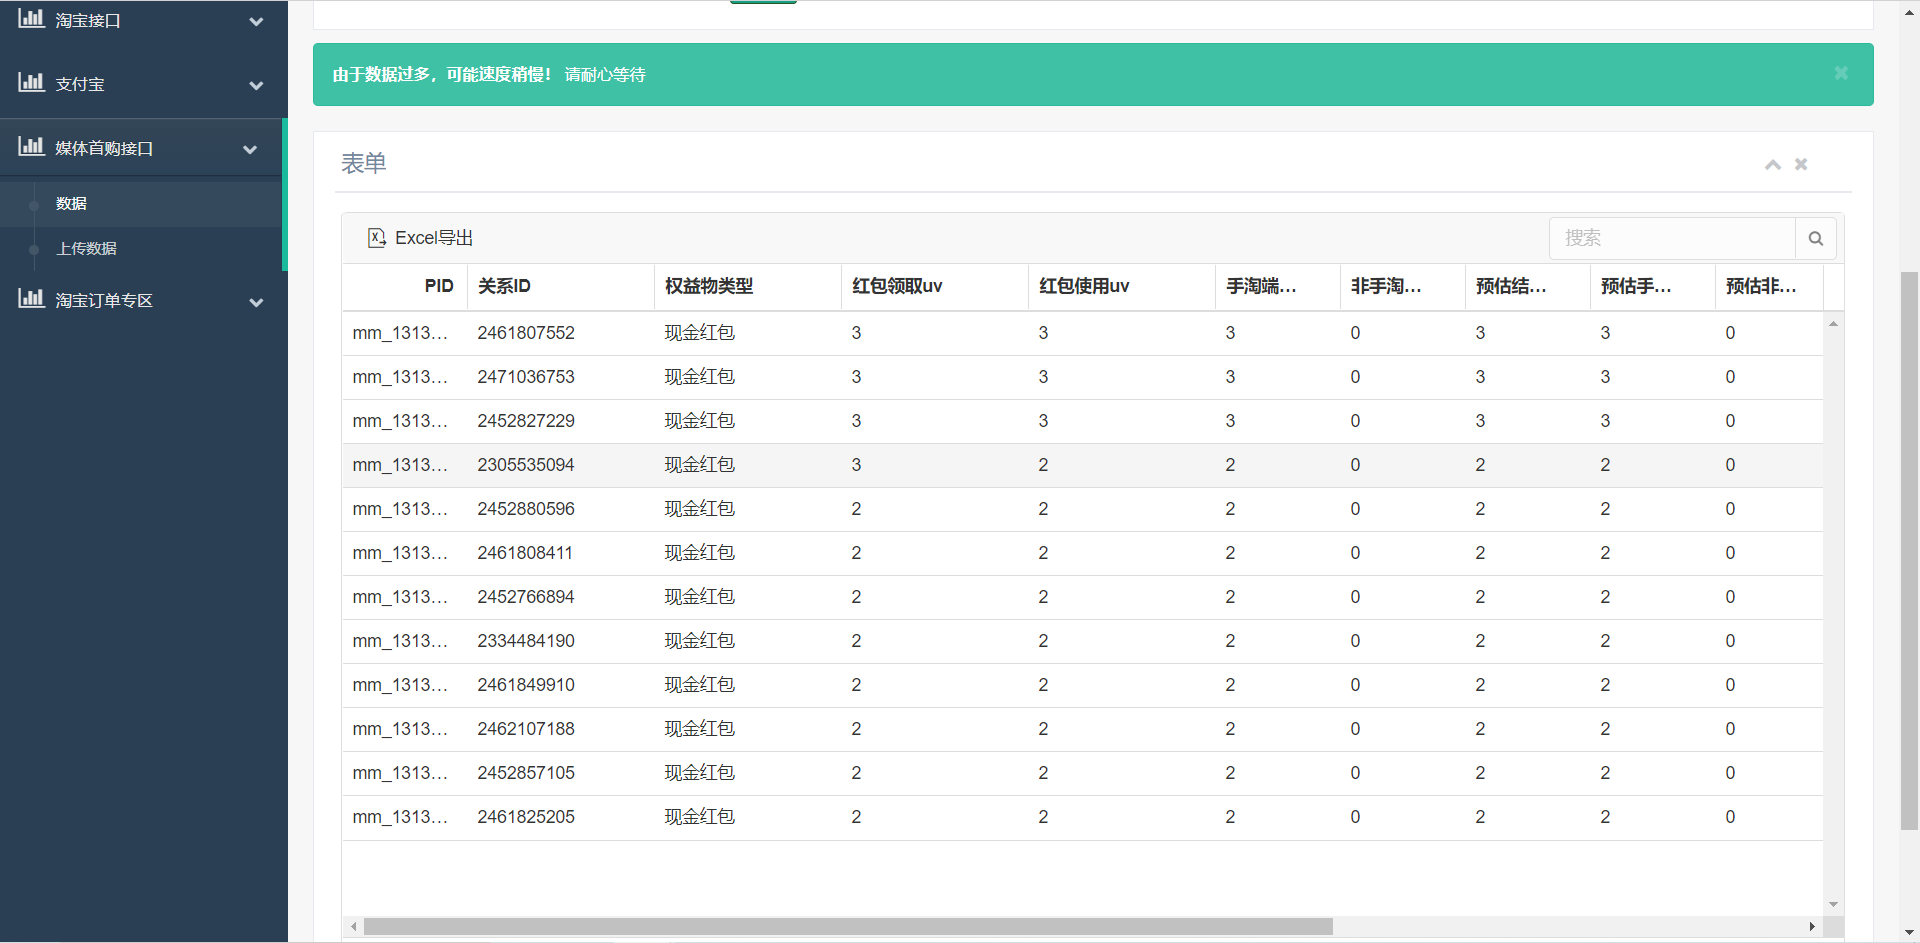1920x943 pixels.
Task: Click the 媒体首购接口 bar chart icon
Action: pyautogui.click(x=31, y=146)
